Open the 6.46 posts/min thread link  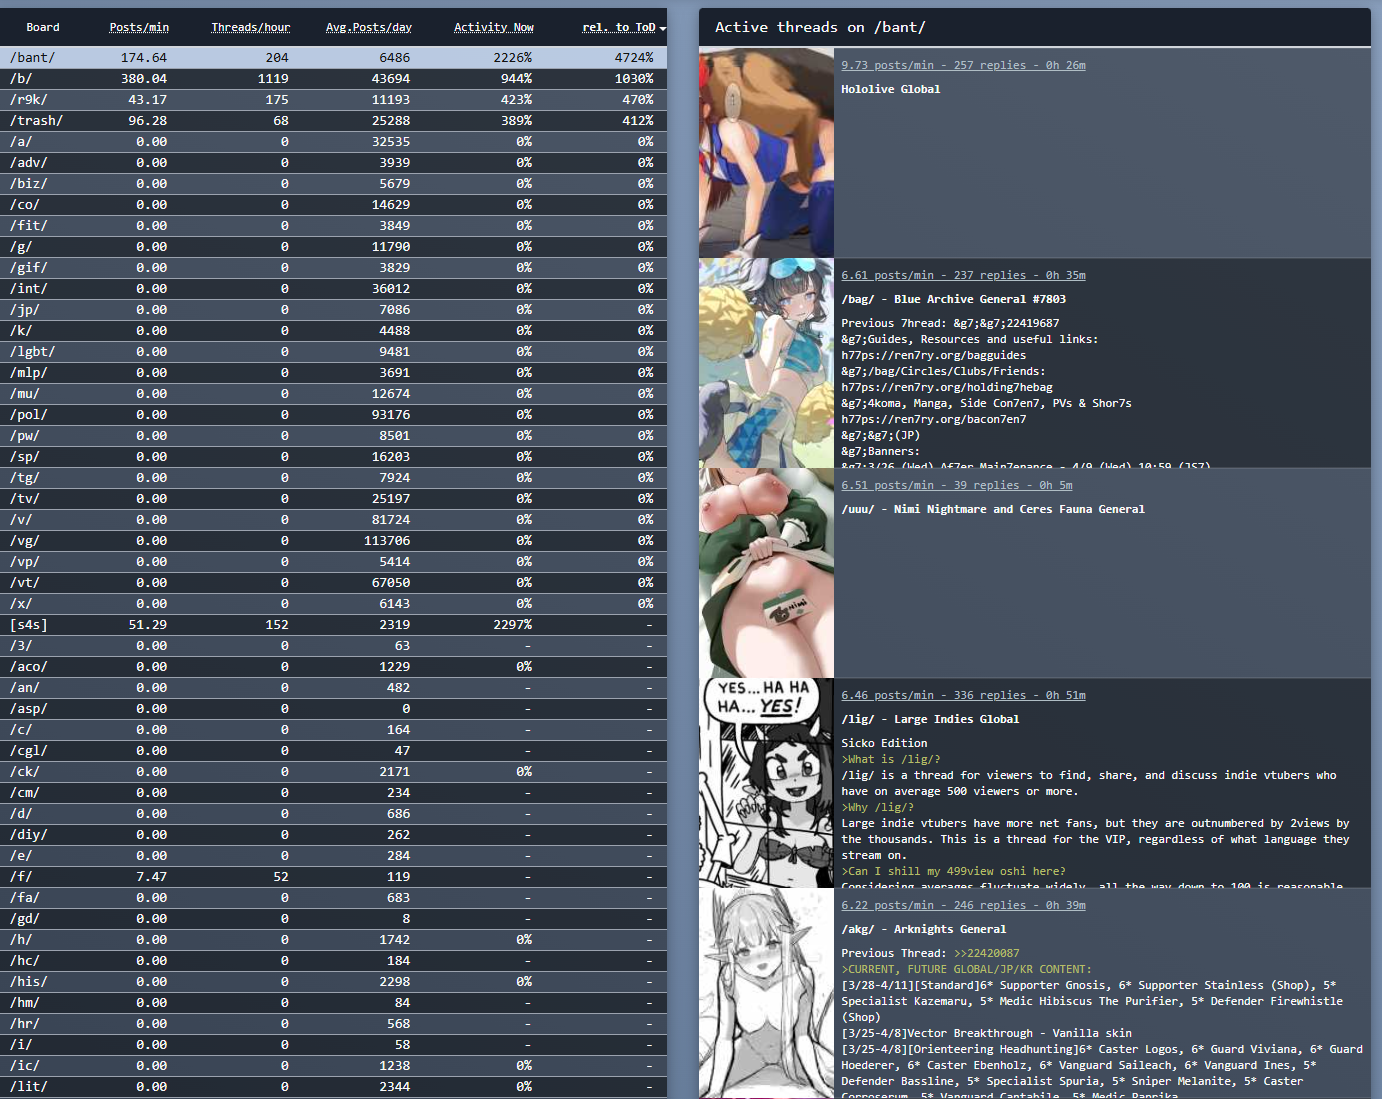click(x=963, y=695)
